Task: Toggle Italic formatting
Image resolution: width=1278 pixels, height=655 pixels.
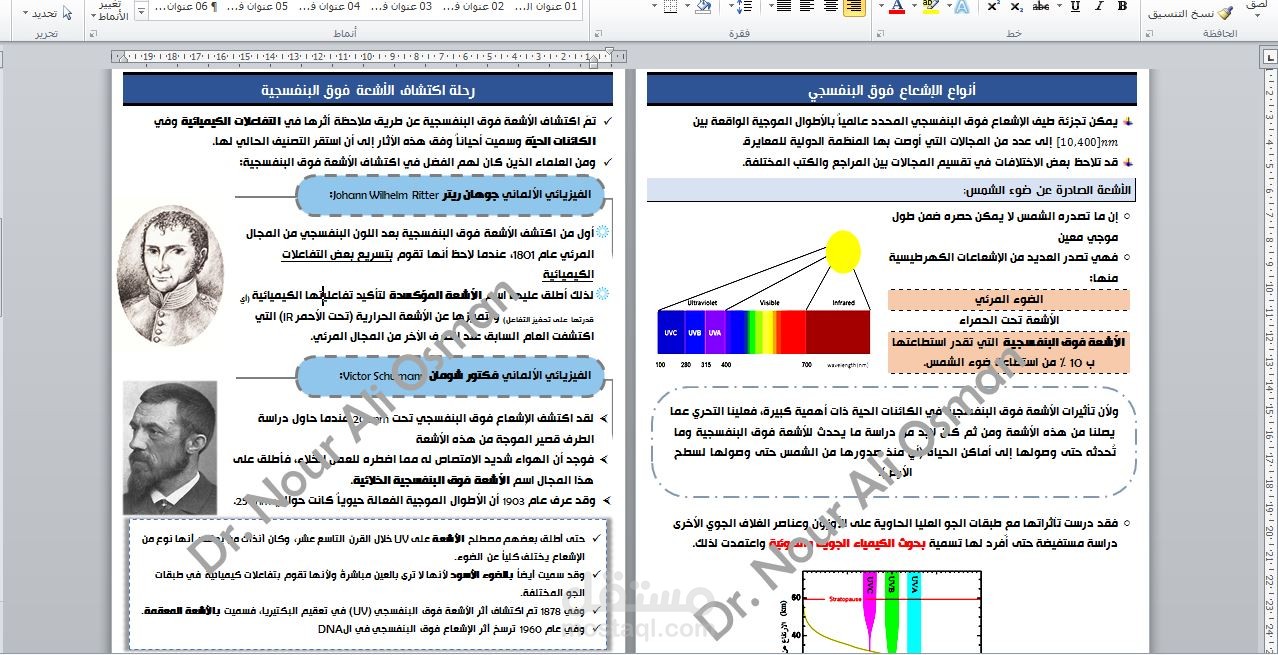Action: point(1099,6)
